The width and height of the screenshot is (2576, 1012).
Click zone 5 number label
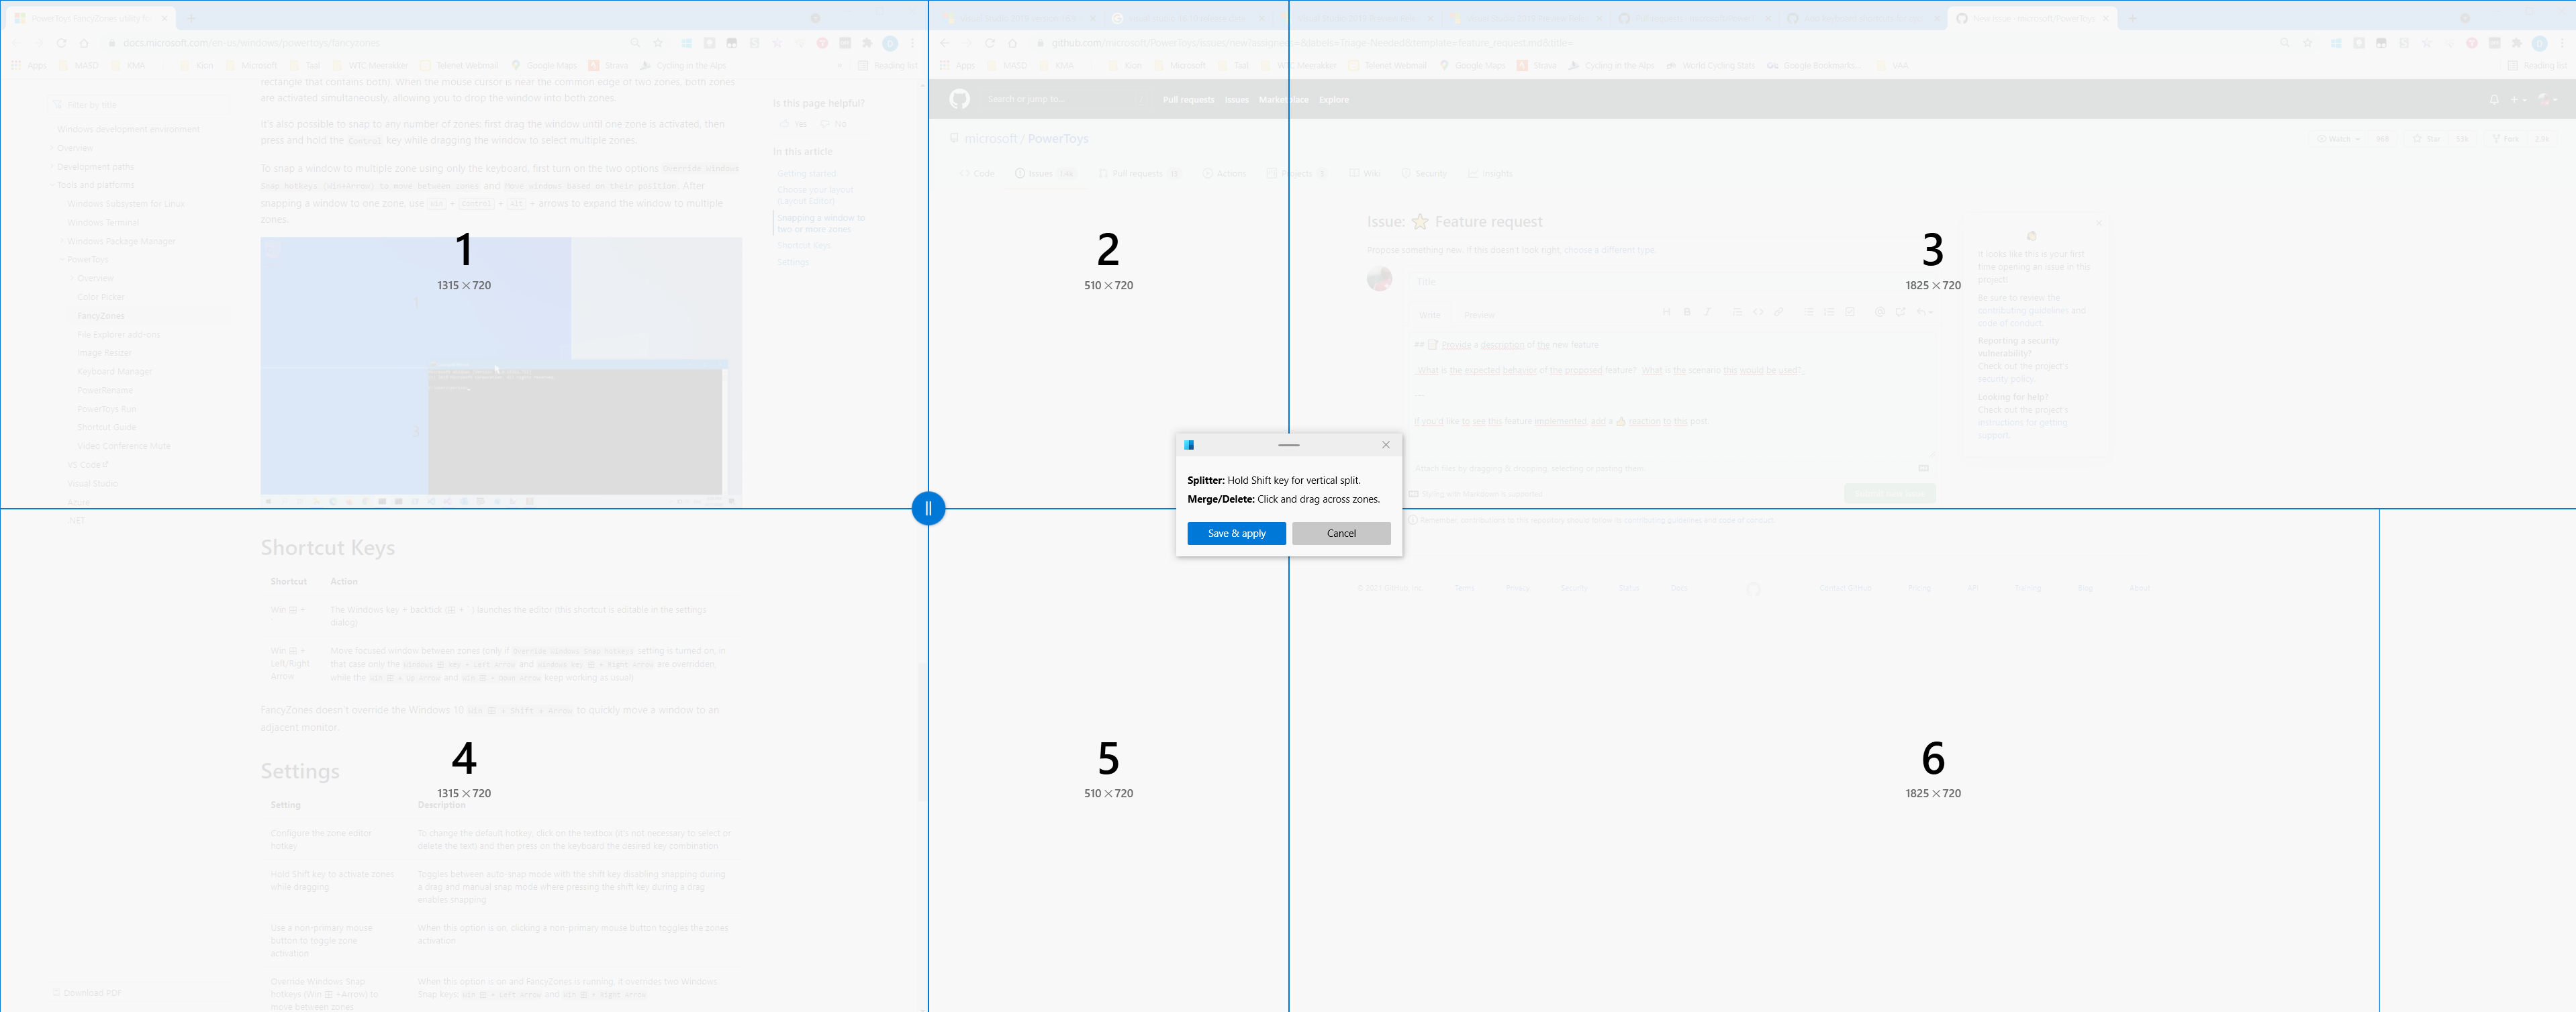1108,758
